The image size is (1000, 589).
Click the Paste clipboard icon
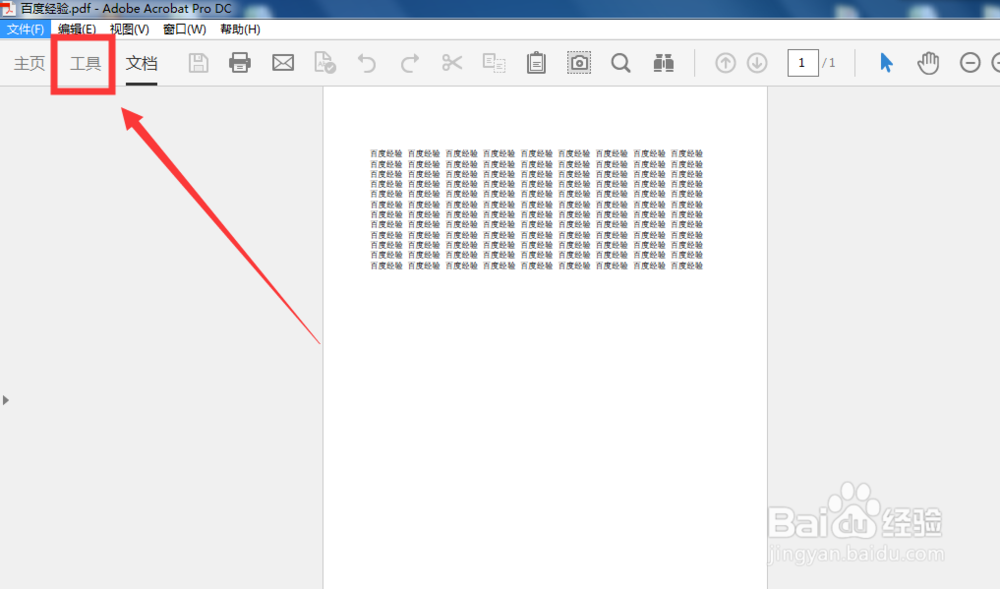click(x=536, y=62)
